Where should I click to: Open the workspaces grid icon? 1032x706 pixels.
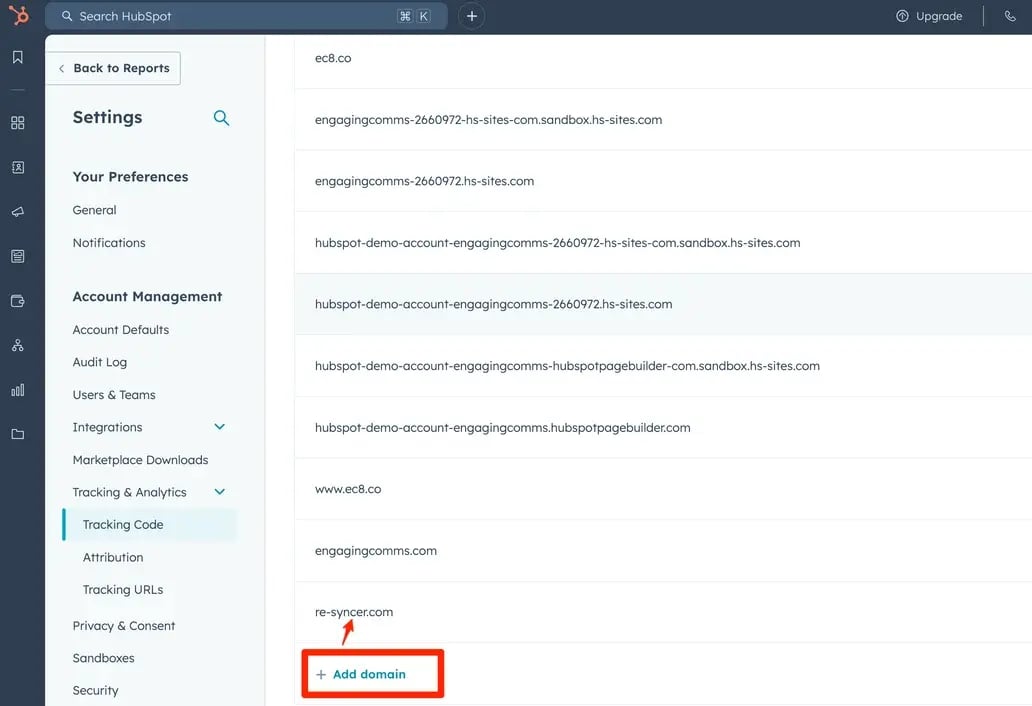[18, 123]
